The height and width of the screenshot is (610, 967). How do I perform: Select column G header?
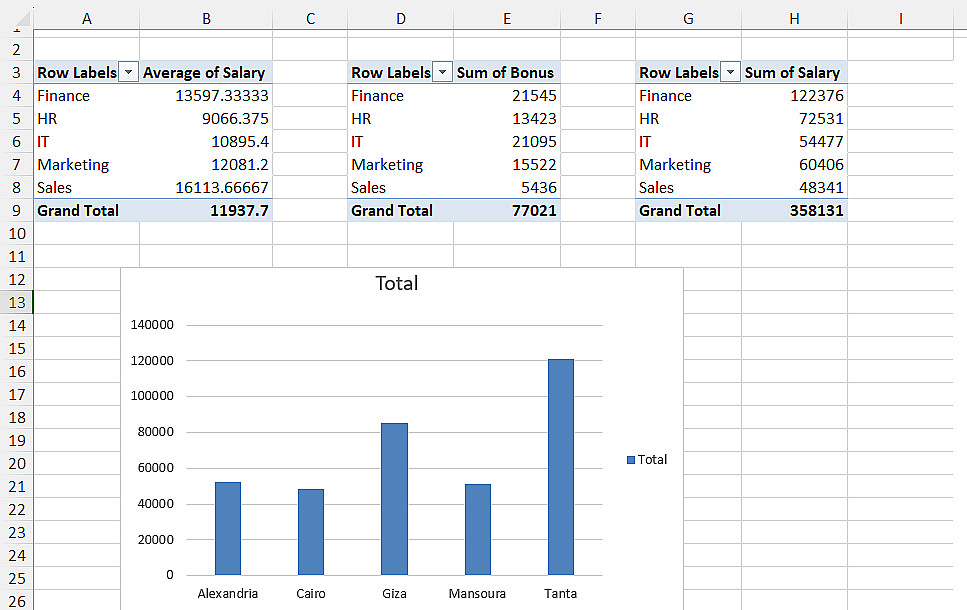click(x=688, y=19)
